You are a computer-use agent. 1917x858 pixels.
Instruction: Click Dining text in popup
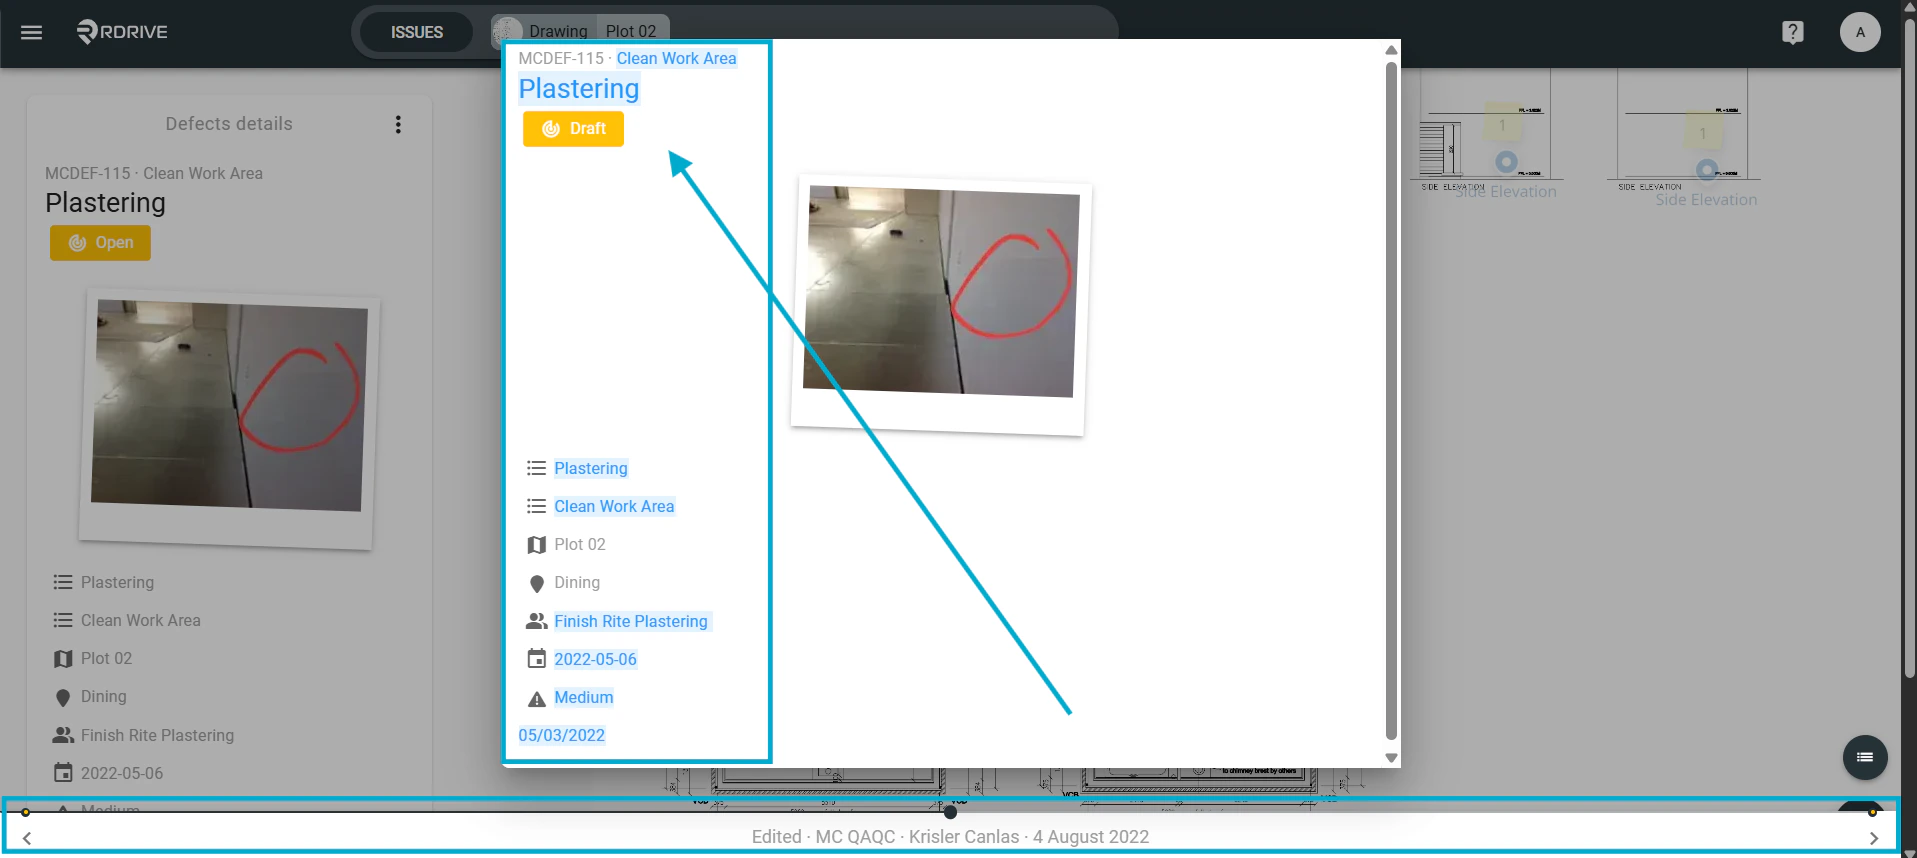click(577, 582)
